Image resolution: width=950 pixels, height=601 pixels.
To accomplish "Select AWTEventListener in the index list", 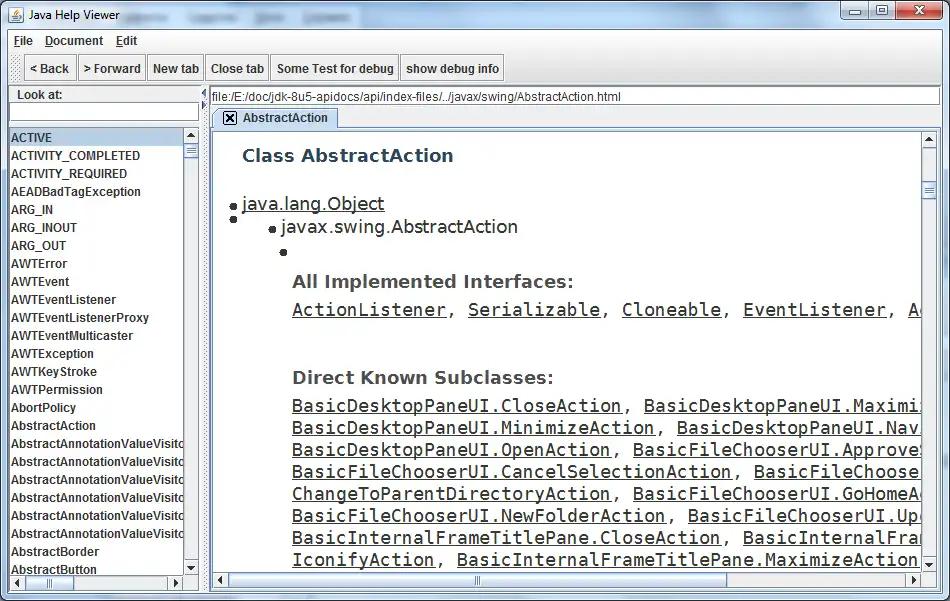I will [x=96, y=300].
